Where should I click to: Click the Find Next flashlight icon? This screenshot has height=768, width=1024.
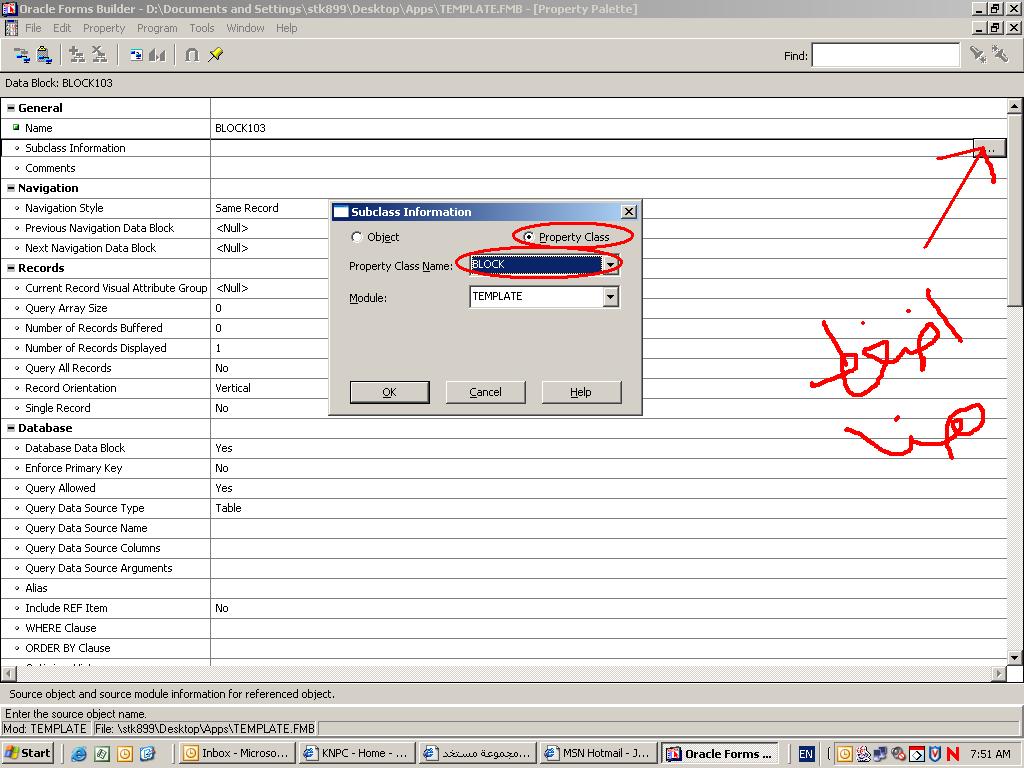[977, 55]
